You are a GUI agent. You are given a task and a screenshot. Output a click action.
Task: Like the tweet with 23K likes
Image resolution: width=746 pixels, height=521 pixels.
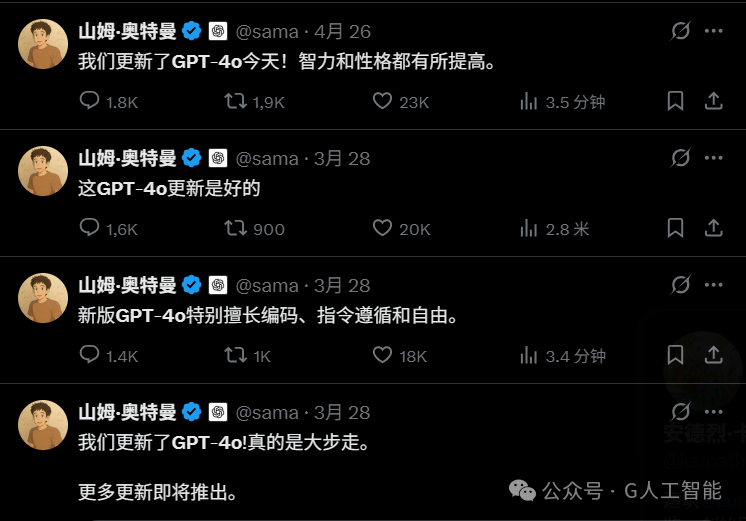[x=401, y=101]
